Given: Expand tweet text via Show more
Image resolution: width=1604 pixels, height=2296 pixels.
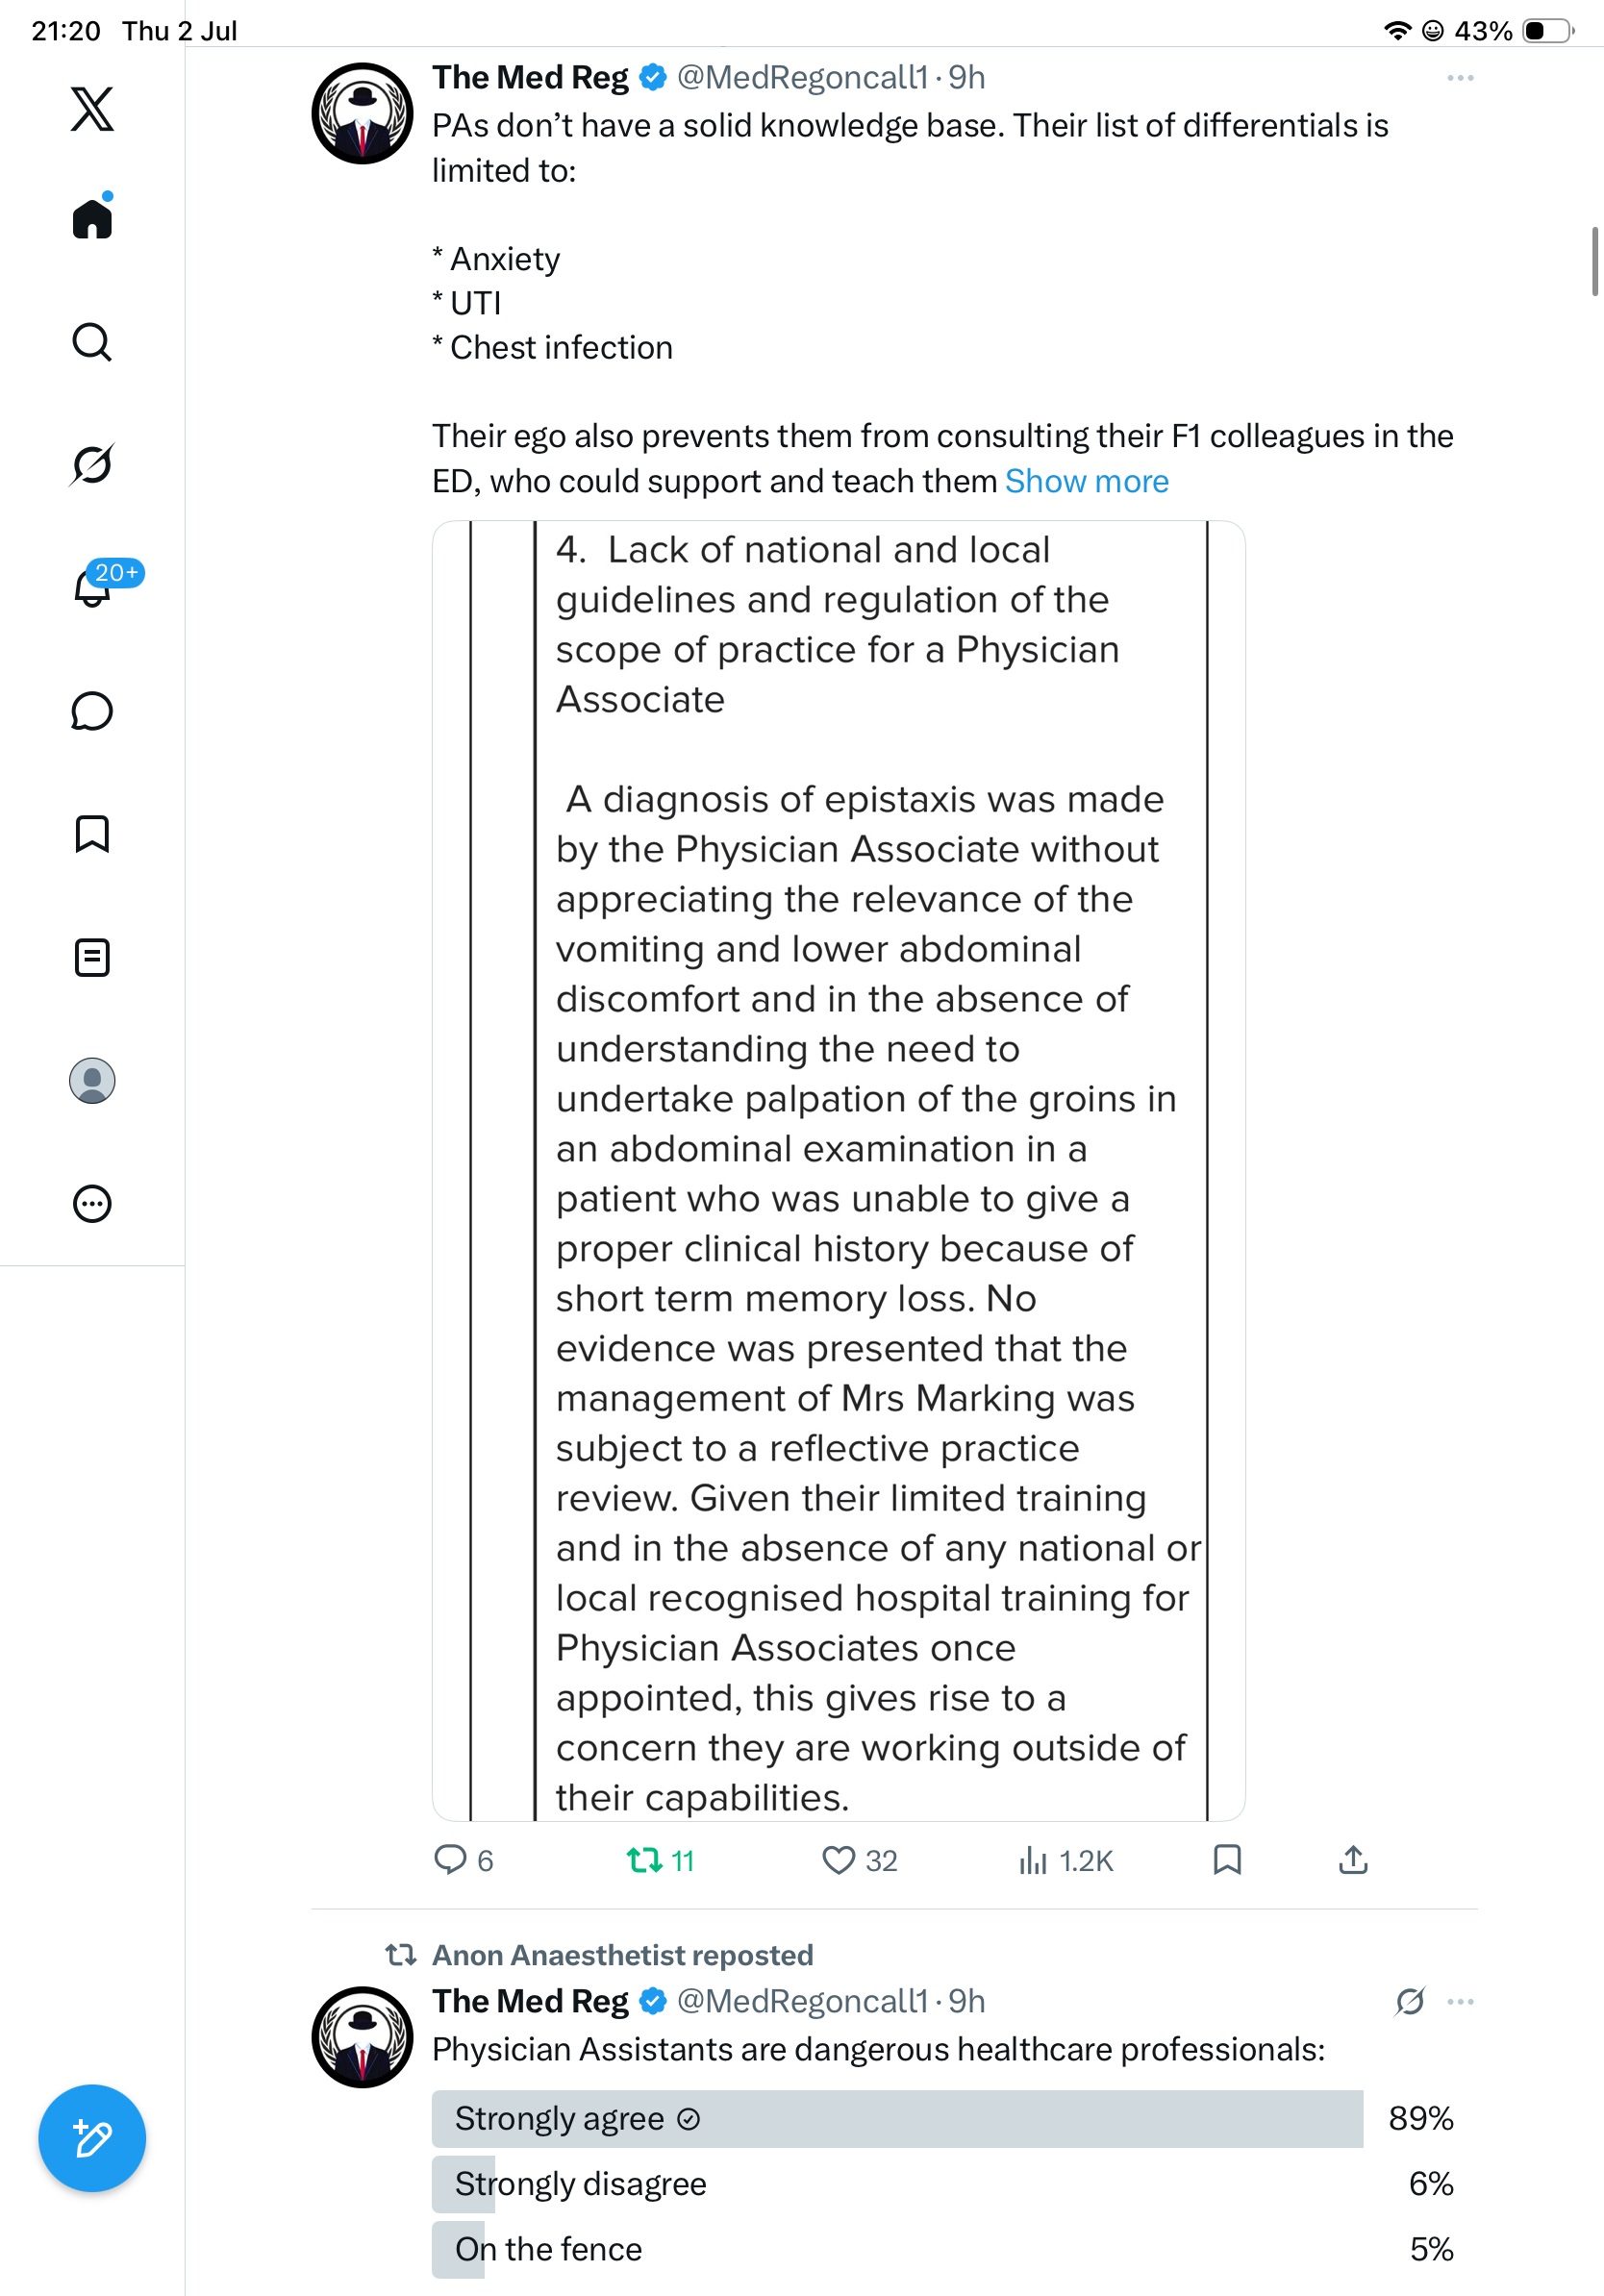Looking at the screenshot, I should pyautogui.click(x=1086, y=481).
